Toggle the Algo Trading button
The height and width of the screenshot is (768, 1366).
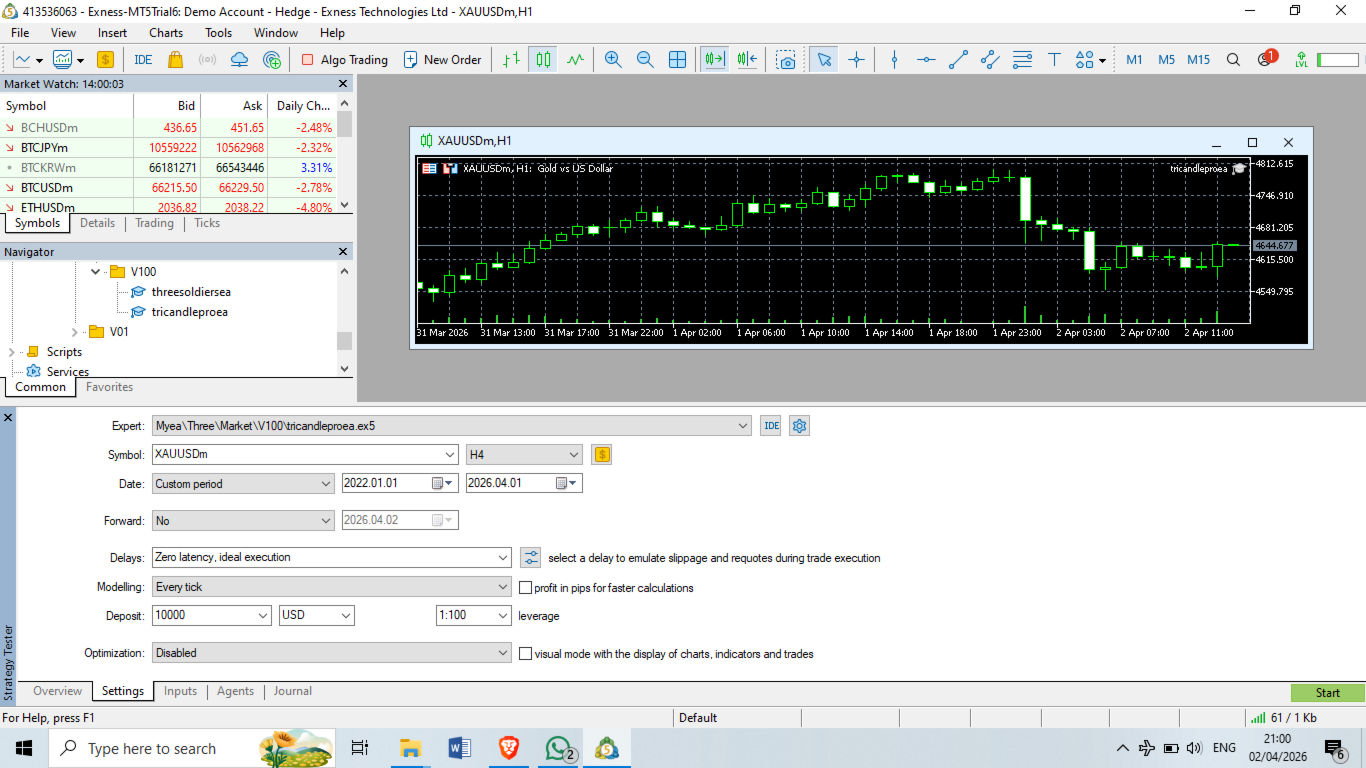[x=344, y=60]
